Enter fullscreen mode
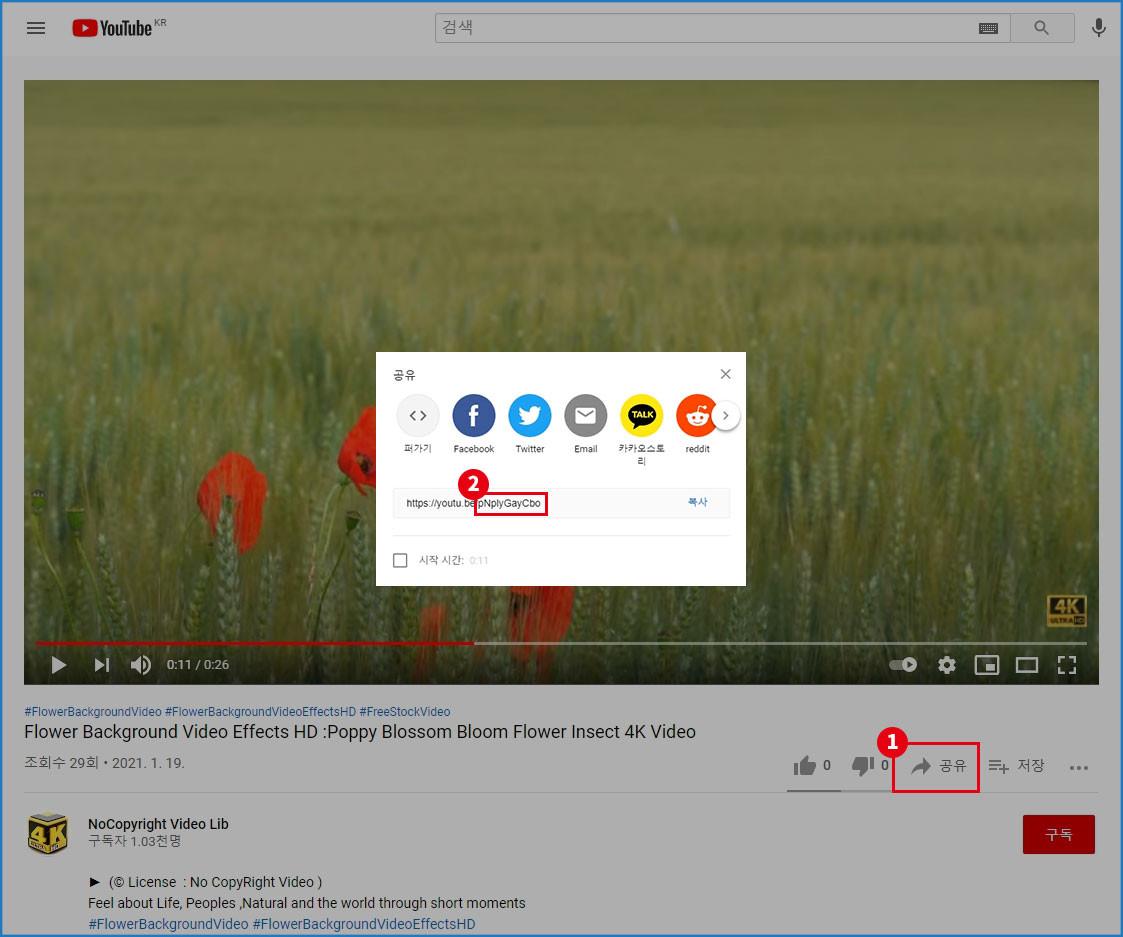Viewport: 1123px width, 937px height. tap(1067, 665)
